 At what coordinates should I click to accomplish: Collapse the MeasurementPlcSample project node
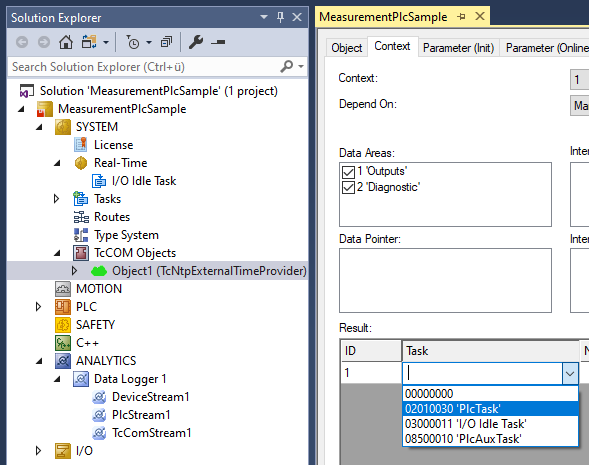tap(21, 109)
